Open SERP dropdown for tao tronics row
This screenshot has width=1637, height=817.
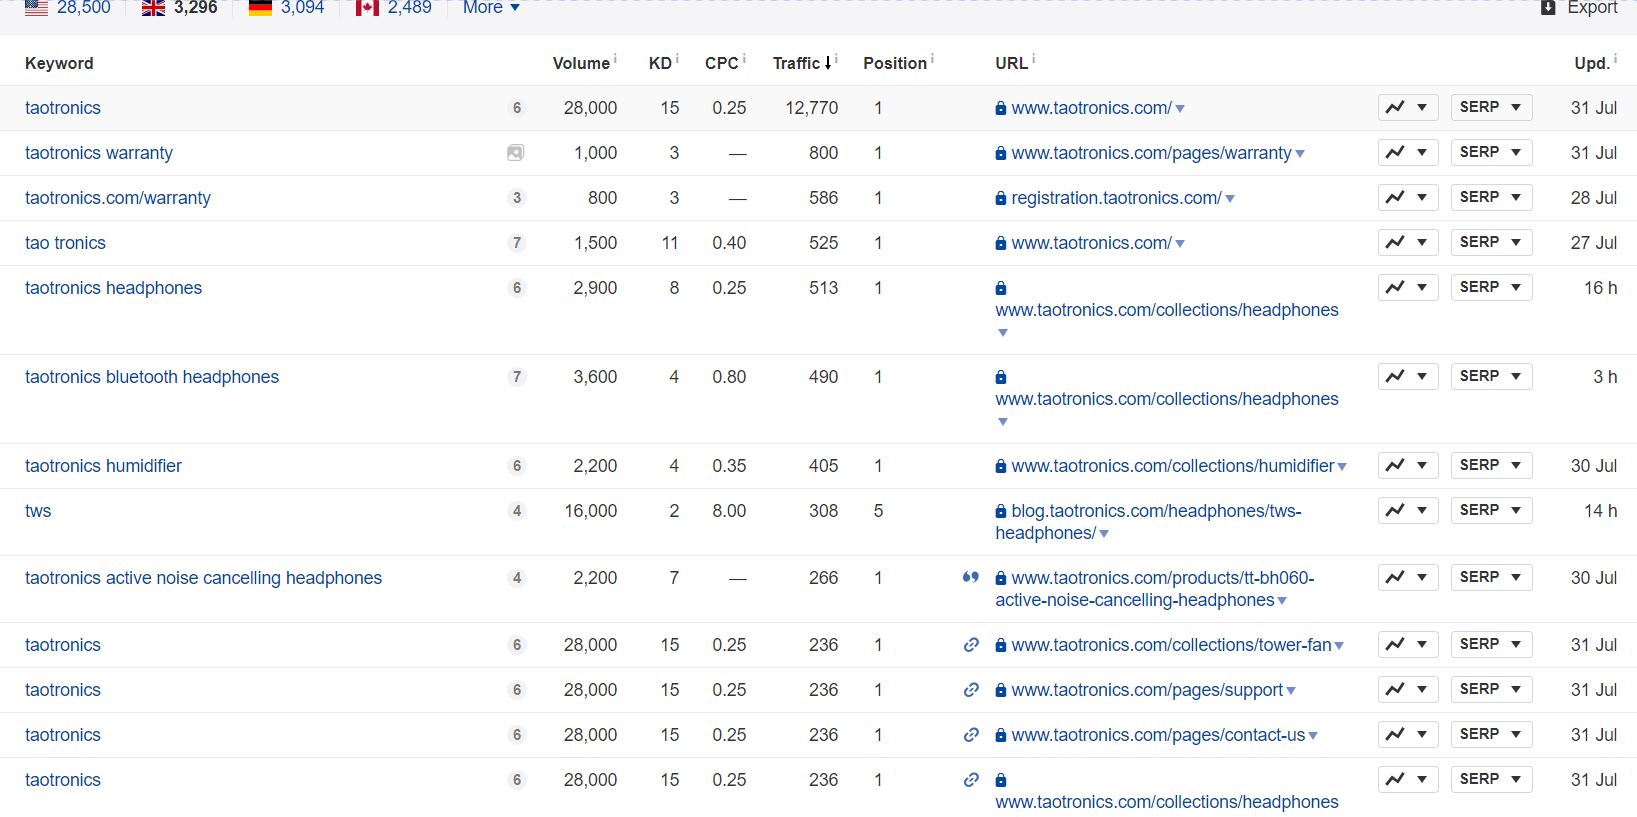click(x=1491, y=242)
